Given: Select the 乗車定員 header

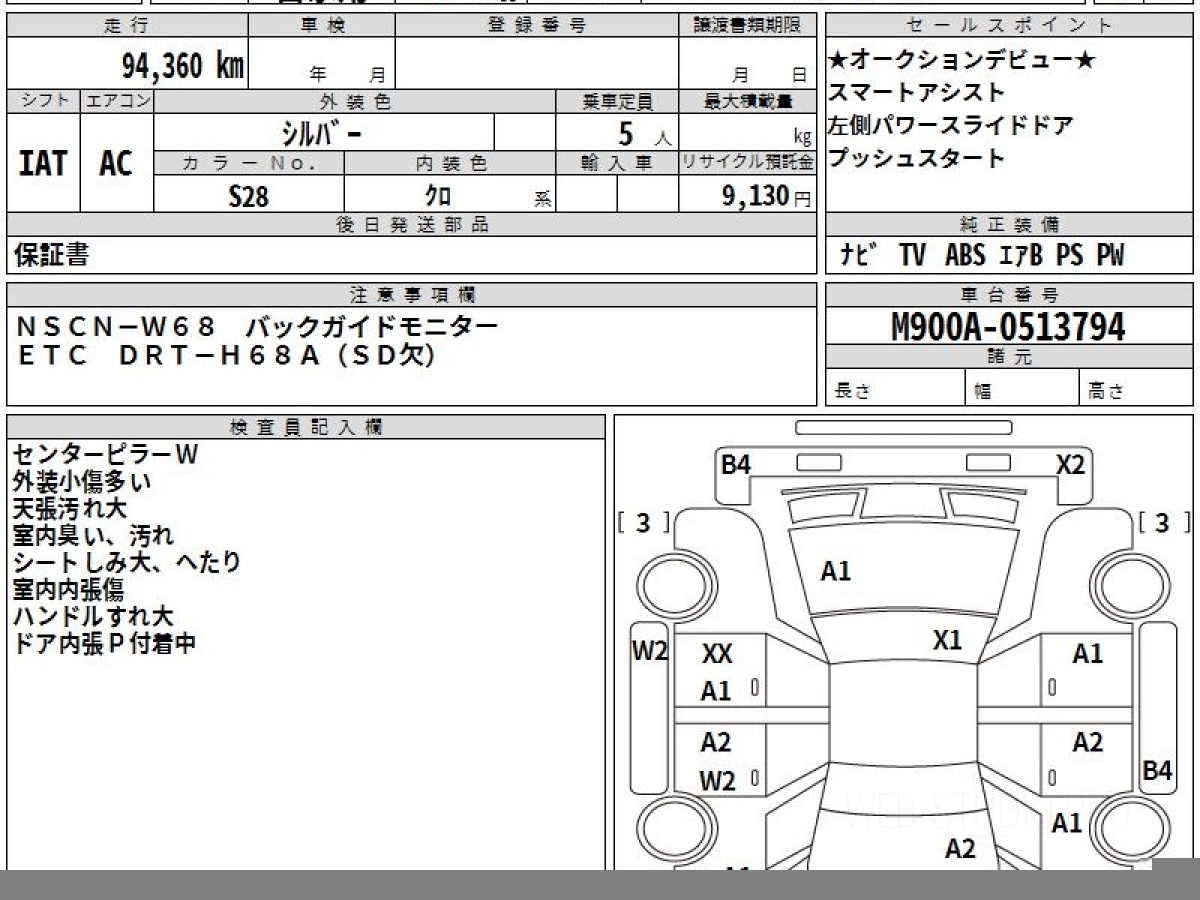Looking at the screenshot, I should tap(617, 101).
